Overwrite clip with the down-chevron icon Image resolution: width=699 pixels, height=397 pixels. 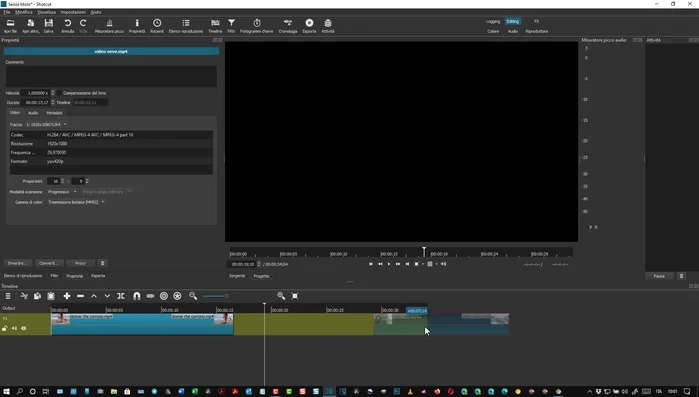tap(107, 296)
